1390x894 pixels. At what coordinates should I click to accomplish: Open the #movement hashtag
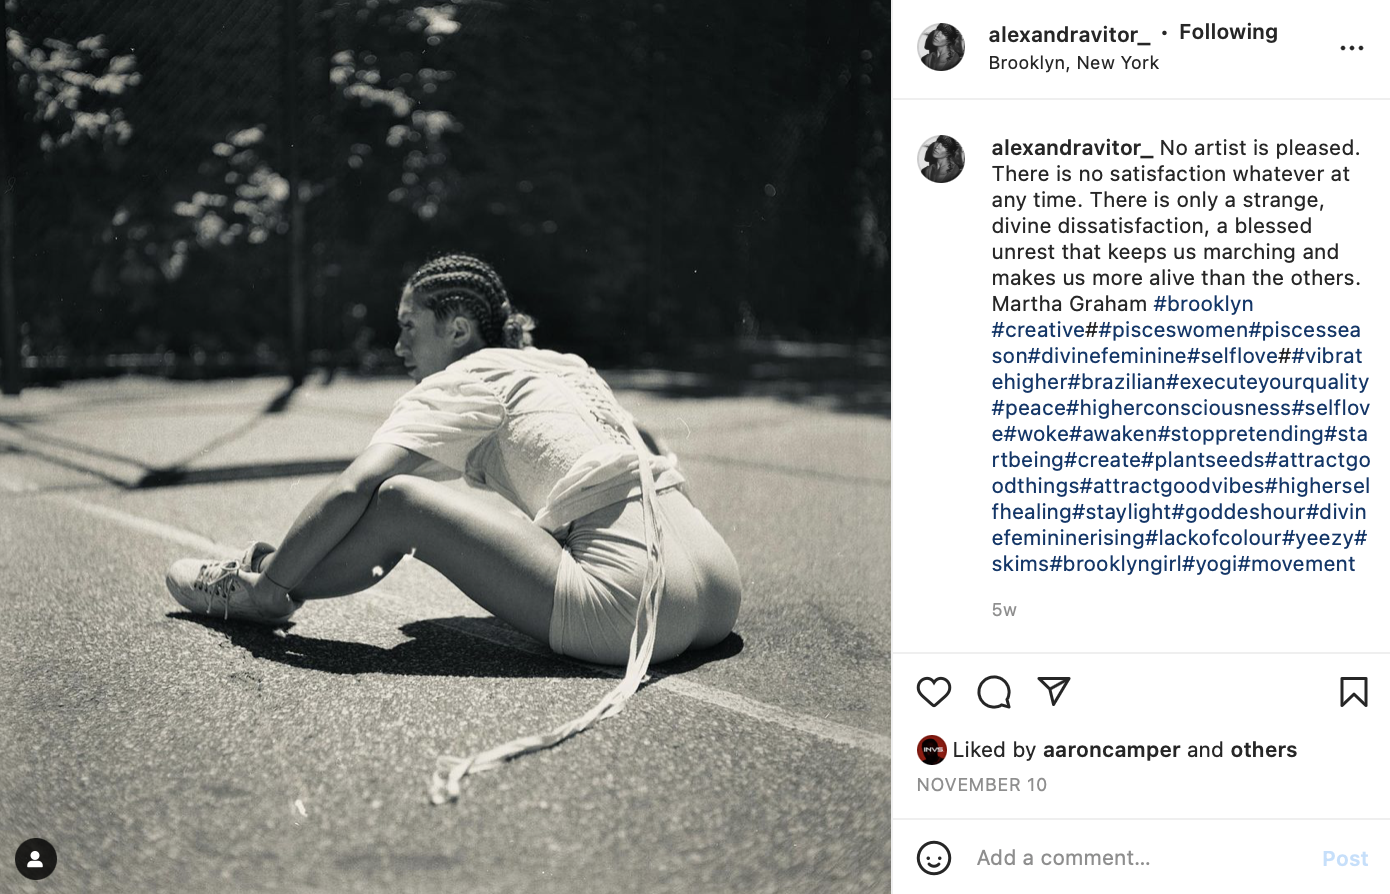1297,563
